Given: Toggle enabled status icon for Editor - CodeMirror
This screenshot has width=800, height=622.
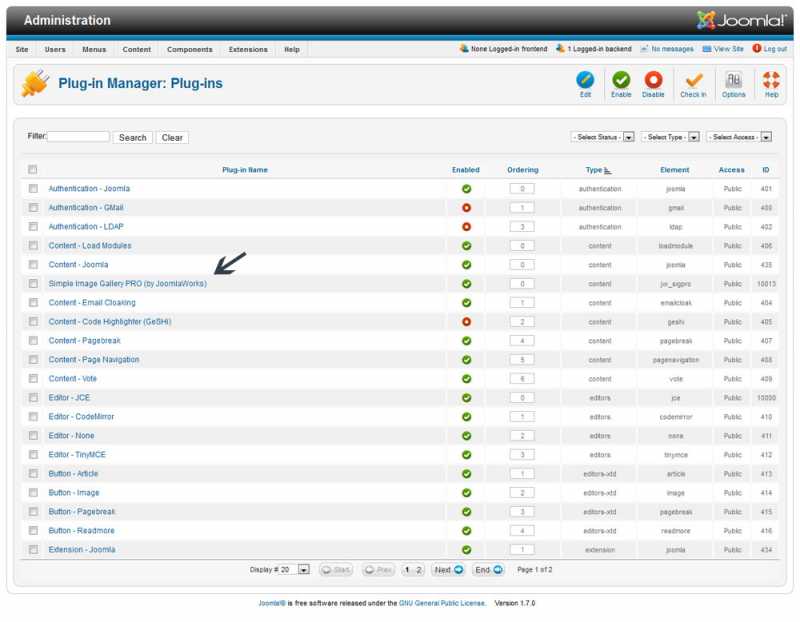Looking at the screenshot, I should point(466,417).
